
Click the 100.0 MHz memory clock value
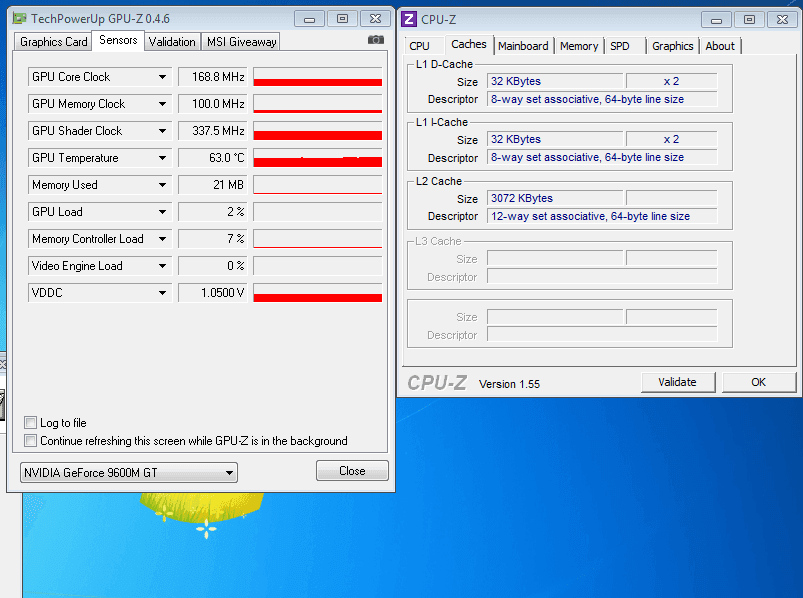[213, 104]
